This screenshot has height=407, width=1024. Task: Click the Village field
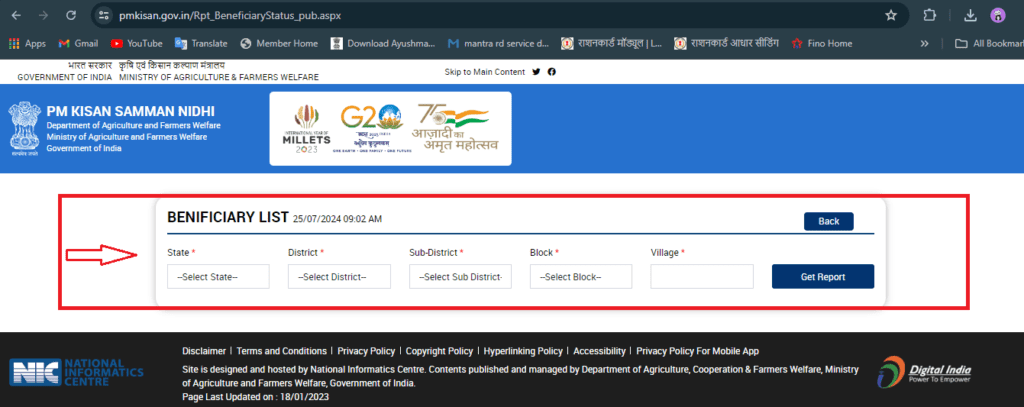[x=702, y=276]
